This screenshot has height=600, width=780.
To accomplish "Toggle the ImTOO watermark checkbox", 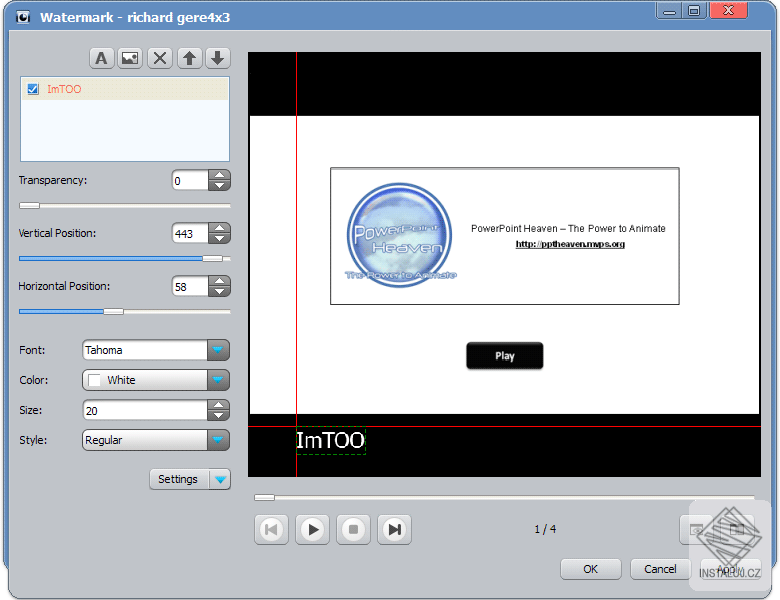I will pos(33,89).
